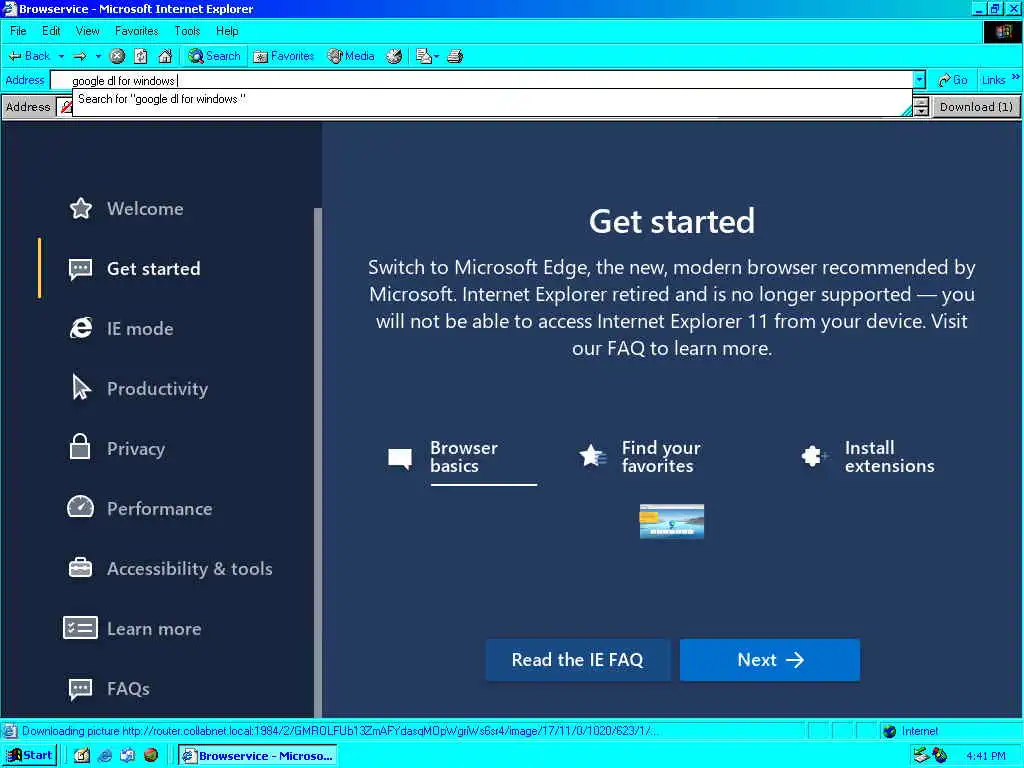The height and width of the screenshot is (768, 1024).
Task: Click the Go button
Action: coord(953,80)
